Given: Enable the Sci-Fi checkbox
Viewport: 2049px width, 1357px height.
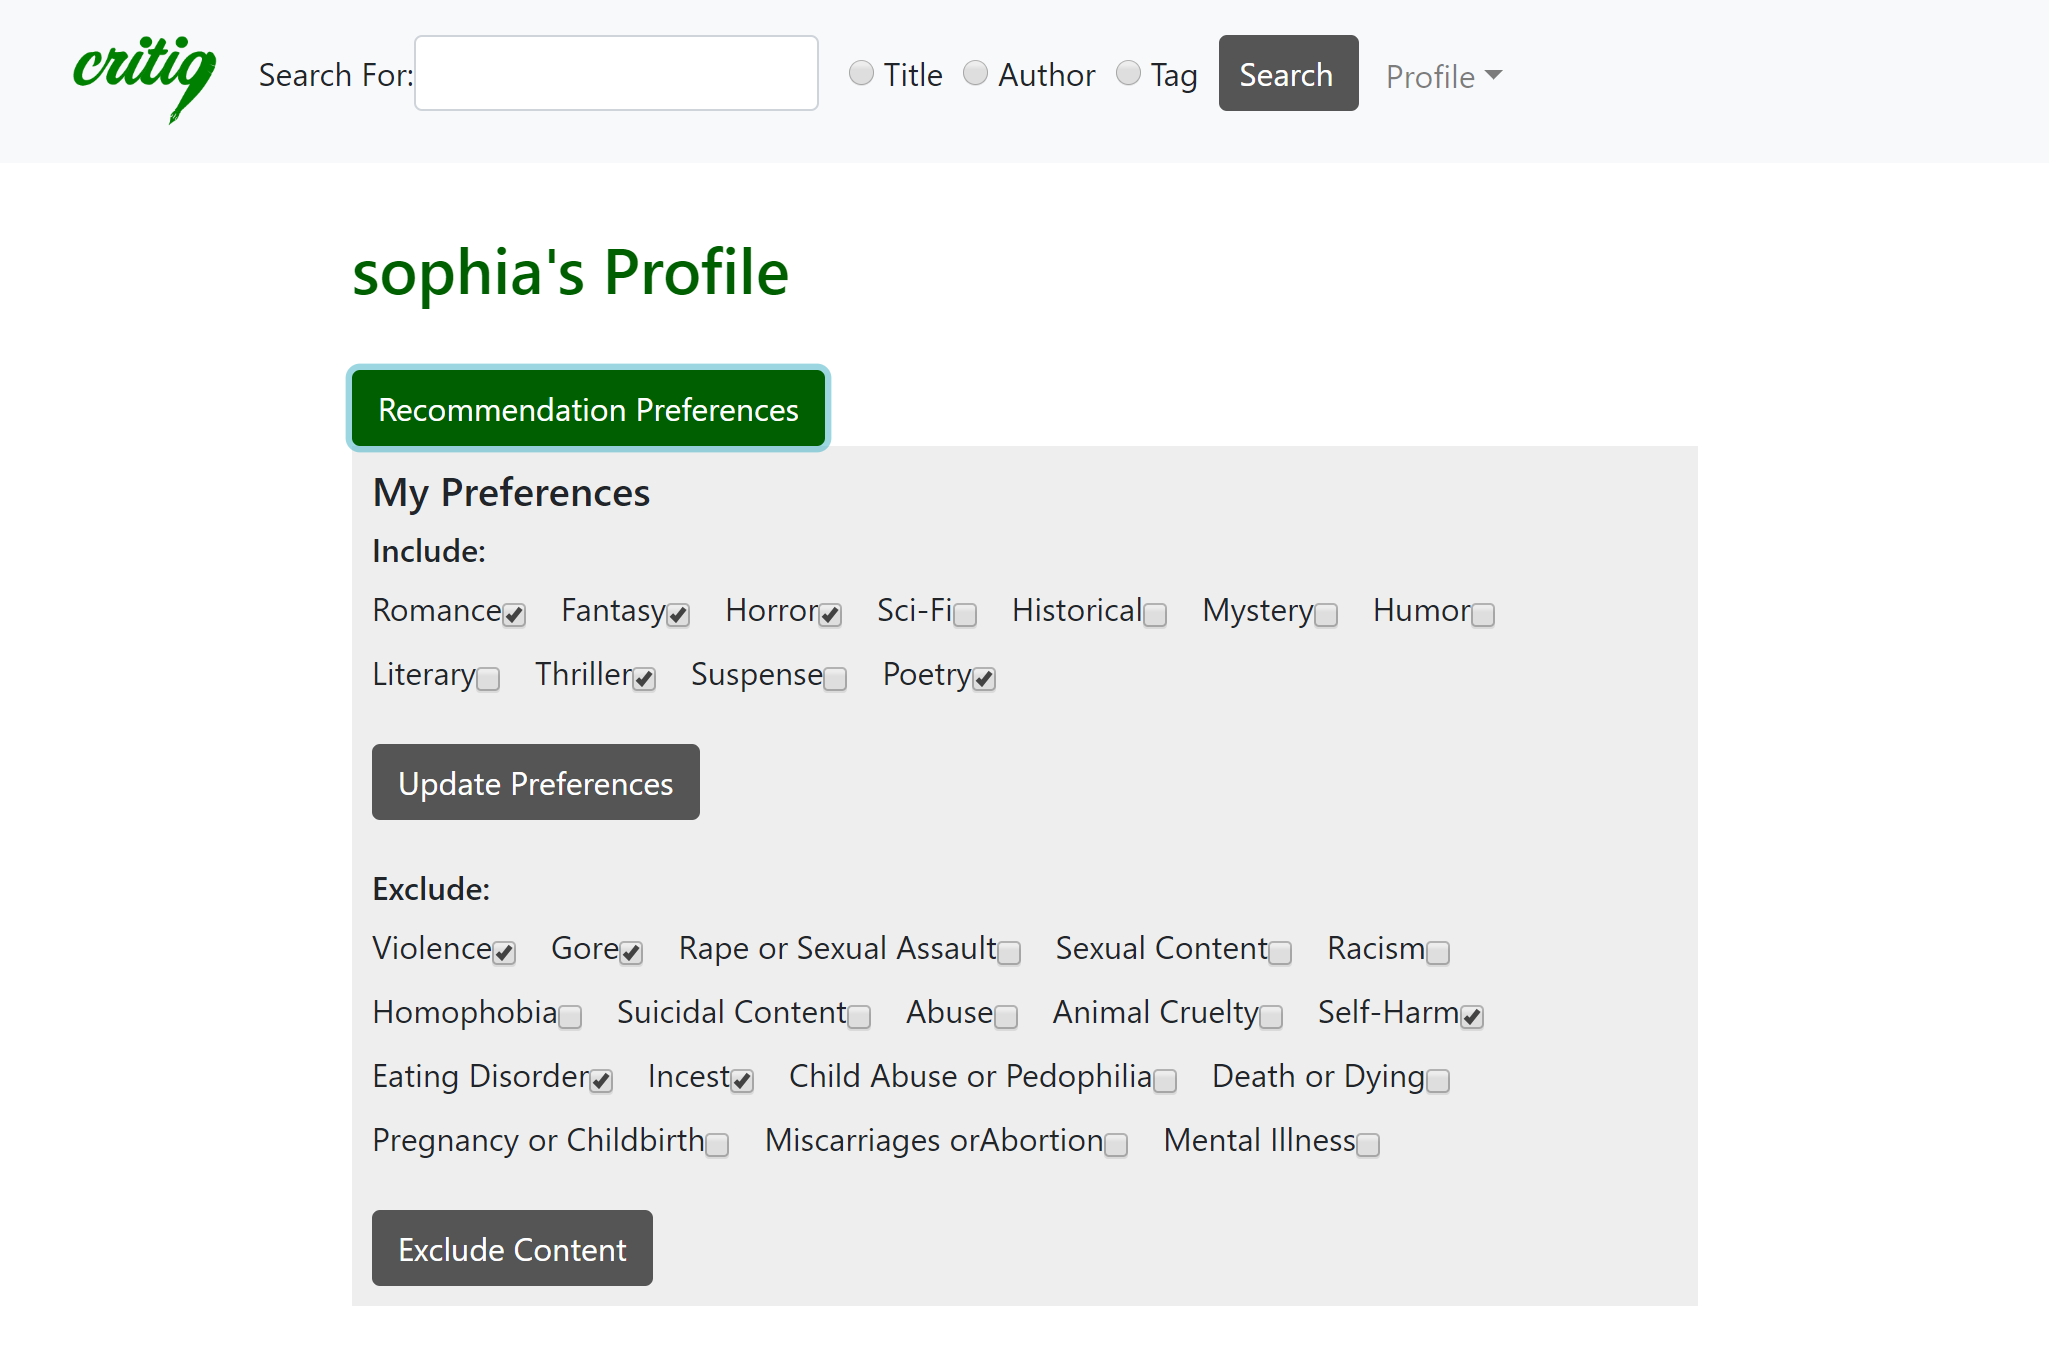Looking at the screenshot, I should tap(965, 615).
